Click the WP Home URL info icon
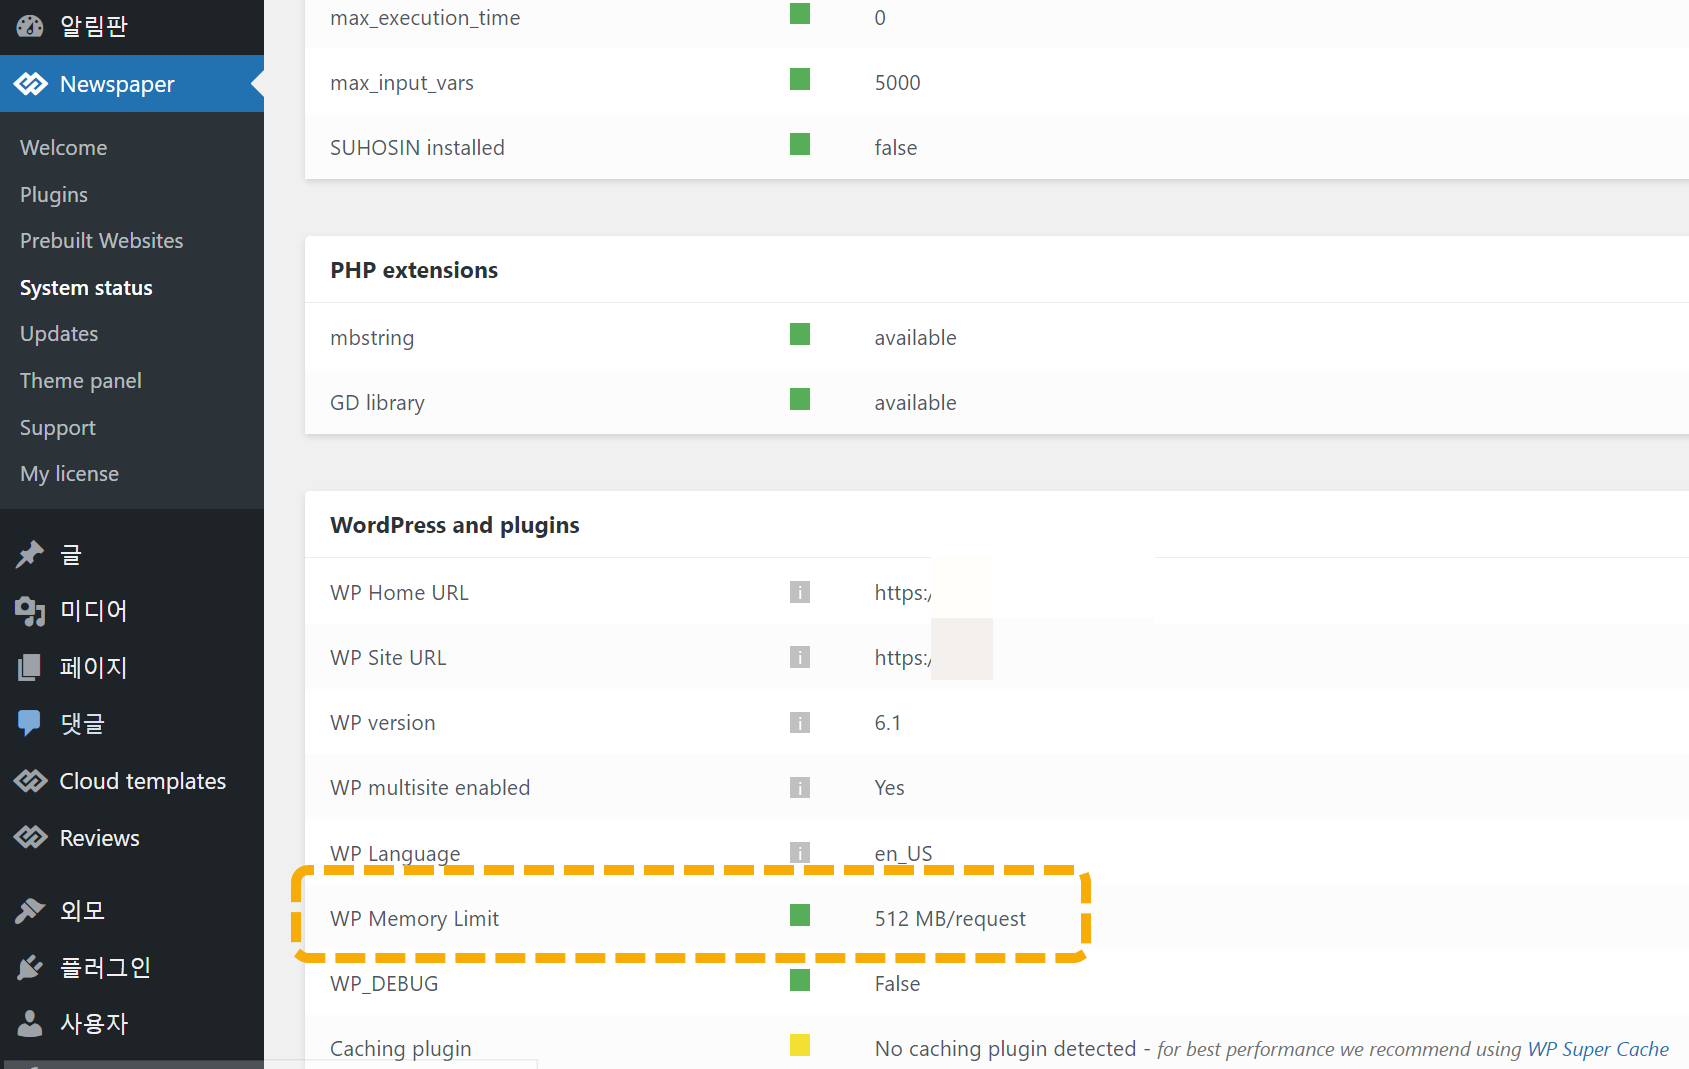The image size is (1689, 1069). click(800, 592)
